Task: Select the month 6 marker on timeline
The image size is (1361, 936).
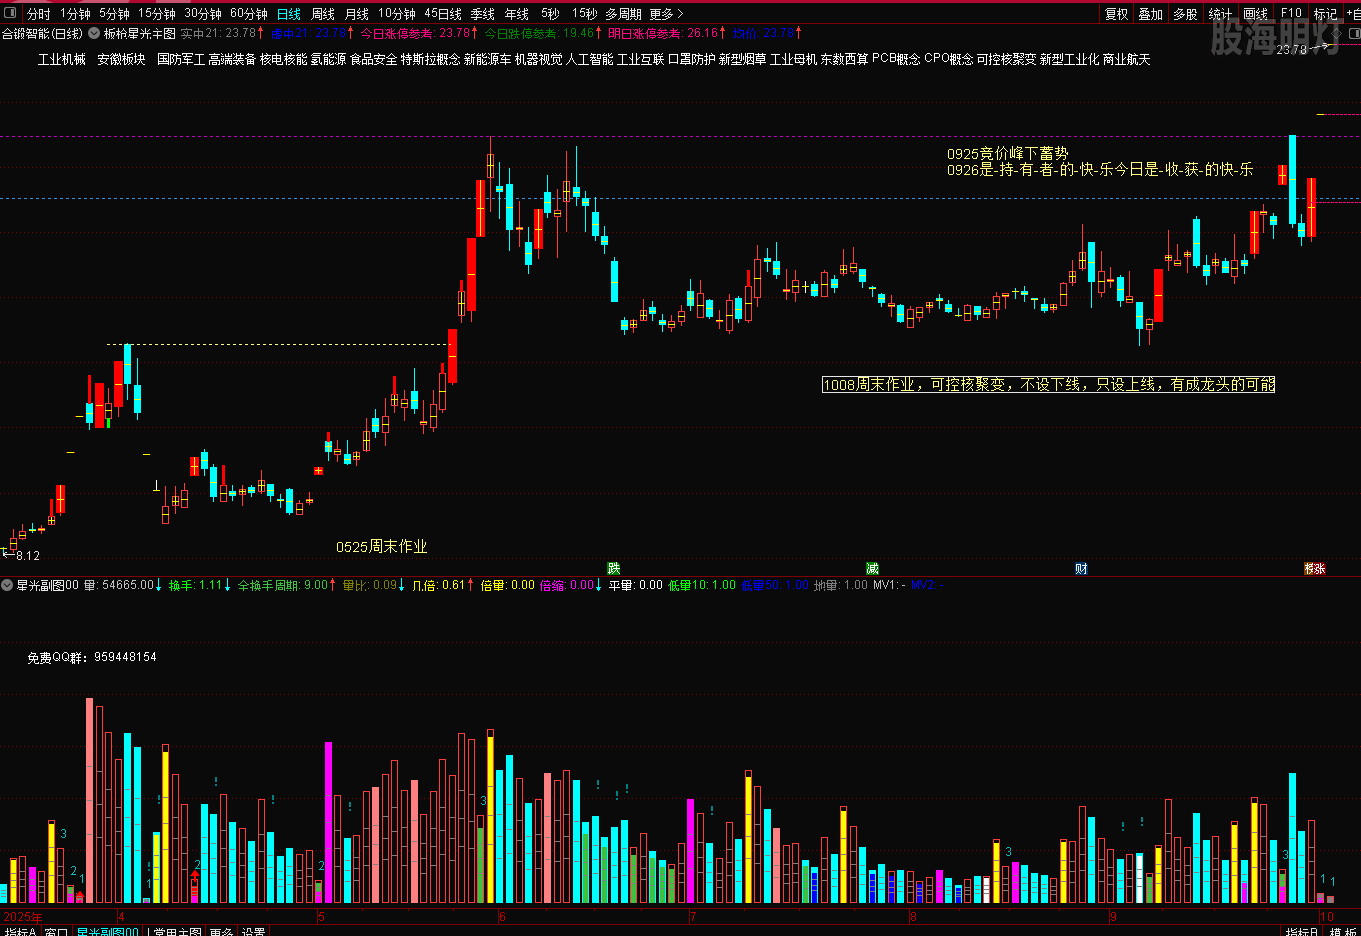Action: 502,916
